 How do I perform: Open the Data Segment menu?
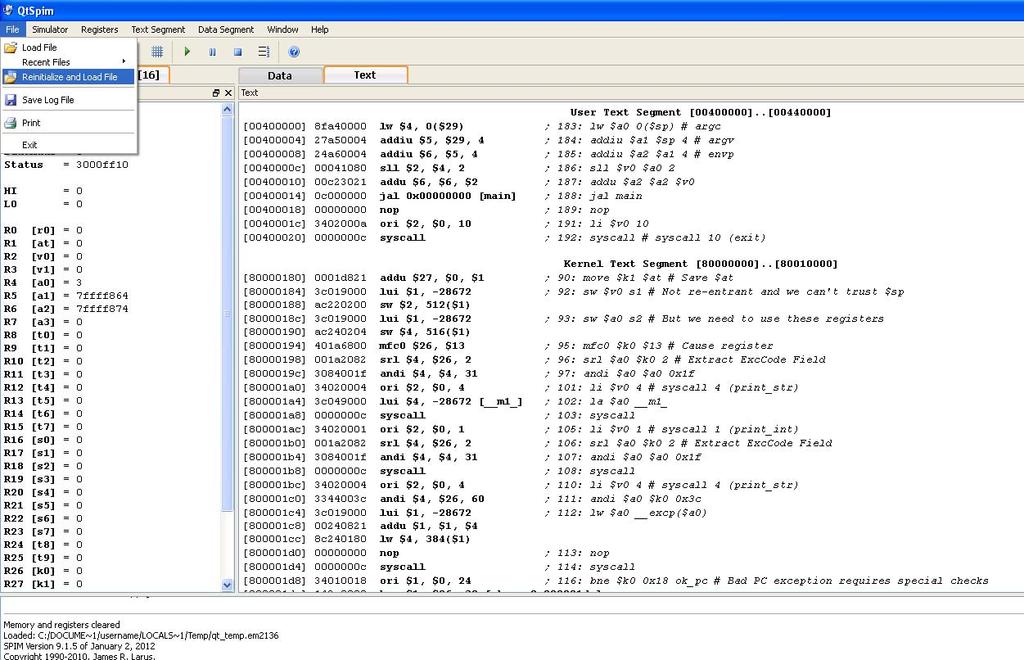coord(226,29)
